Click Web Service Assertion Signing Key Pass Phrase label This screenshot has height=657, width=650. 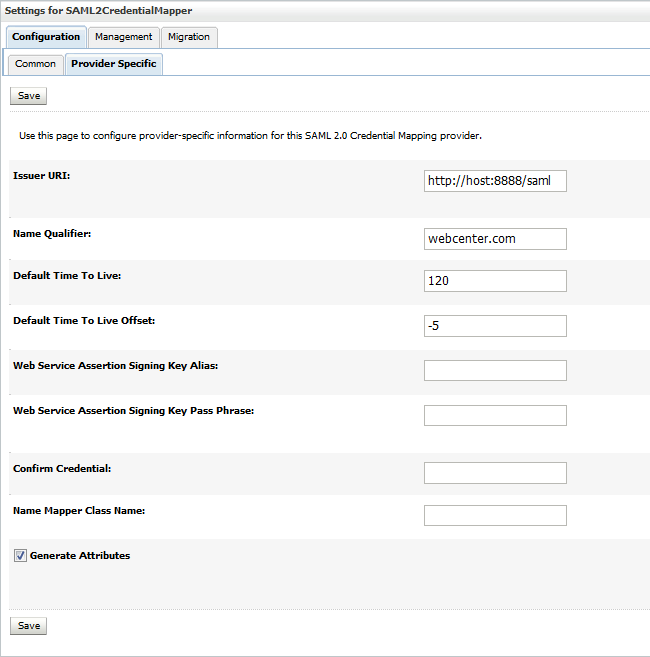(134, 411)
